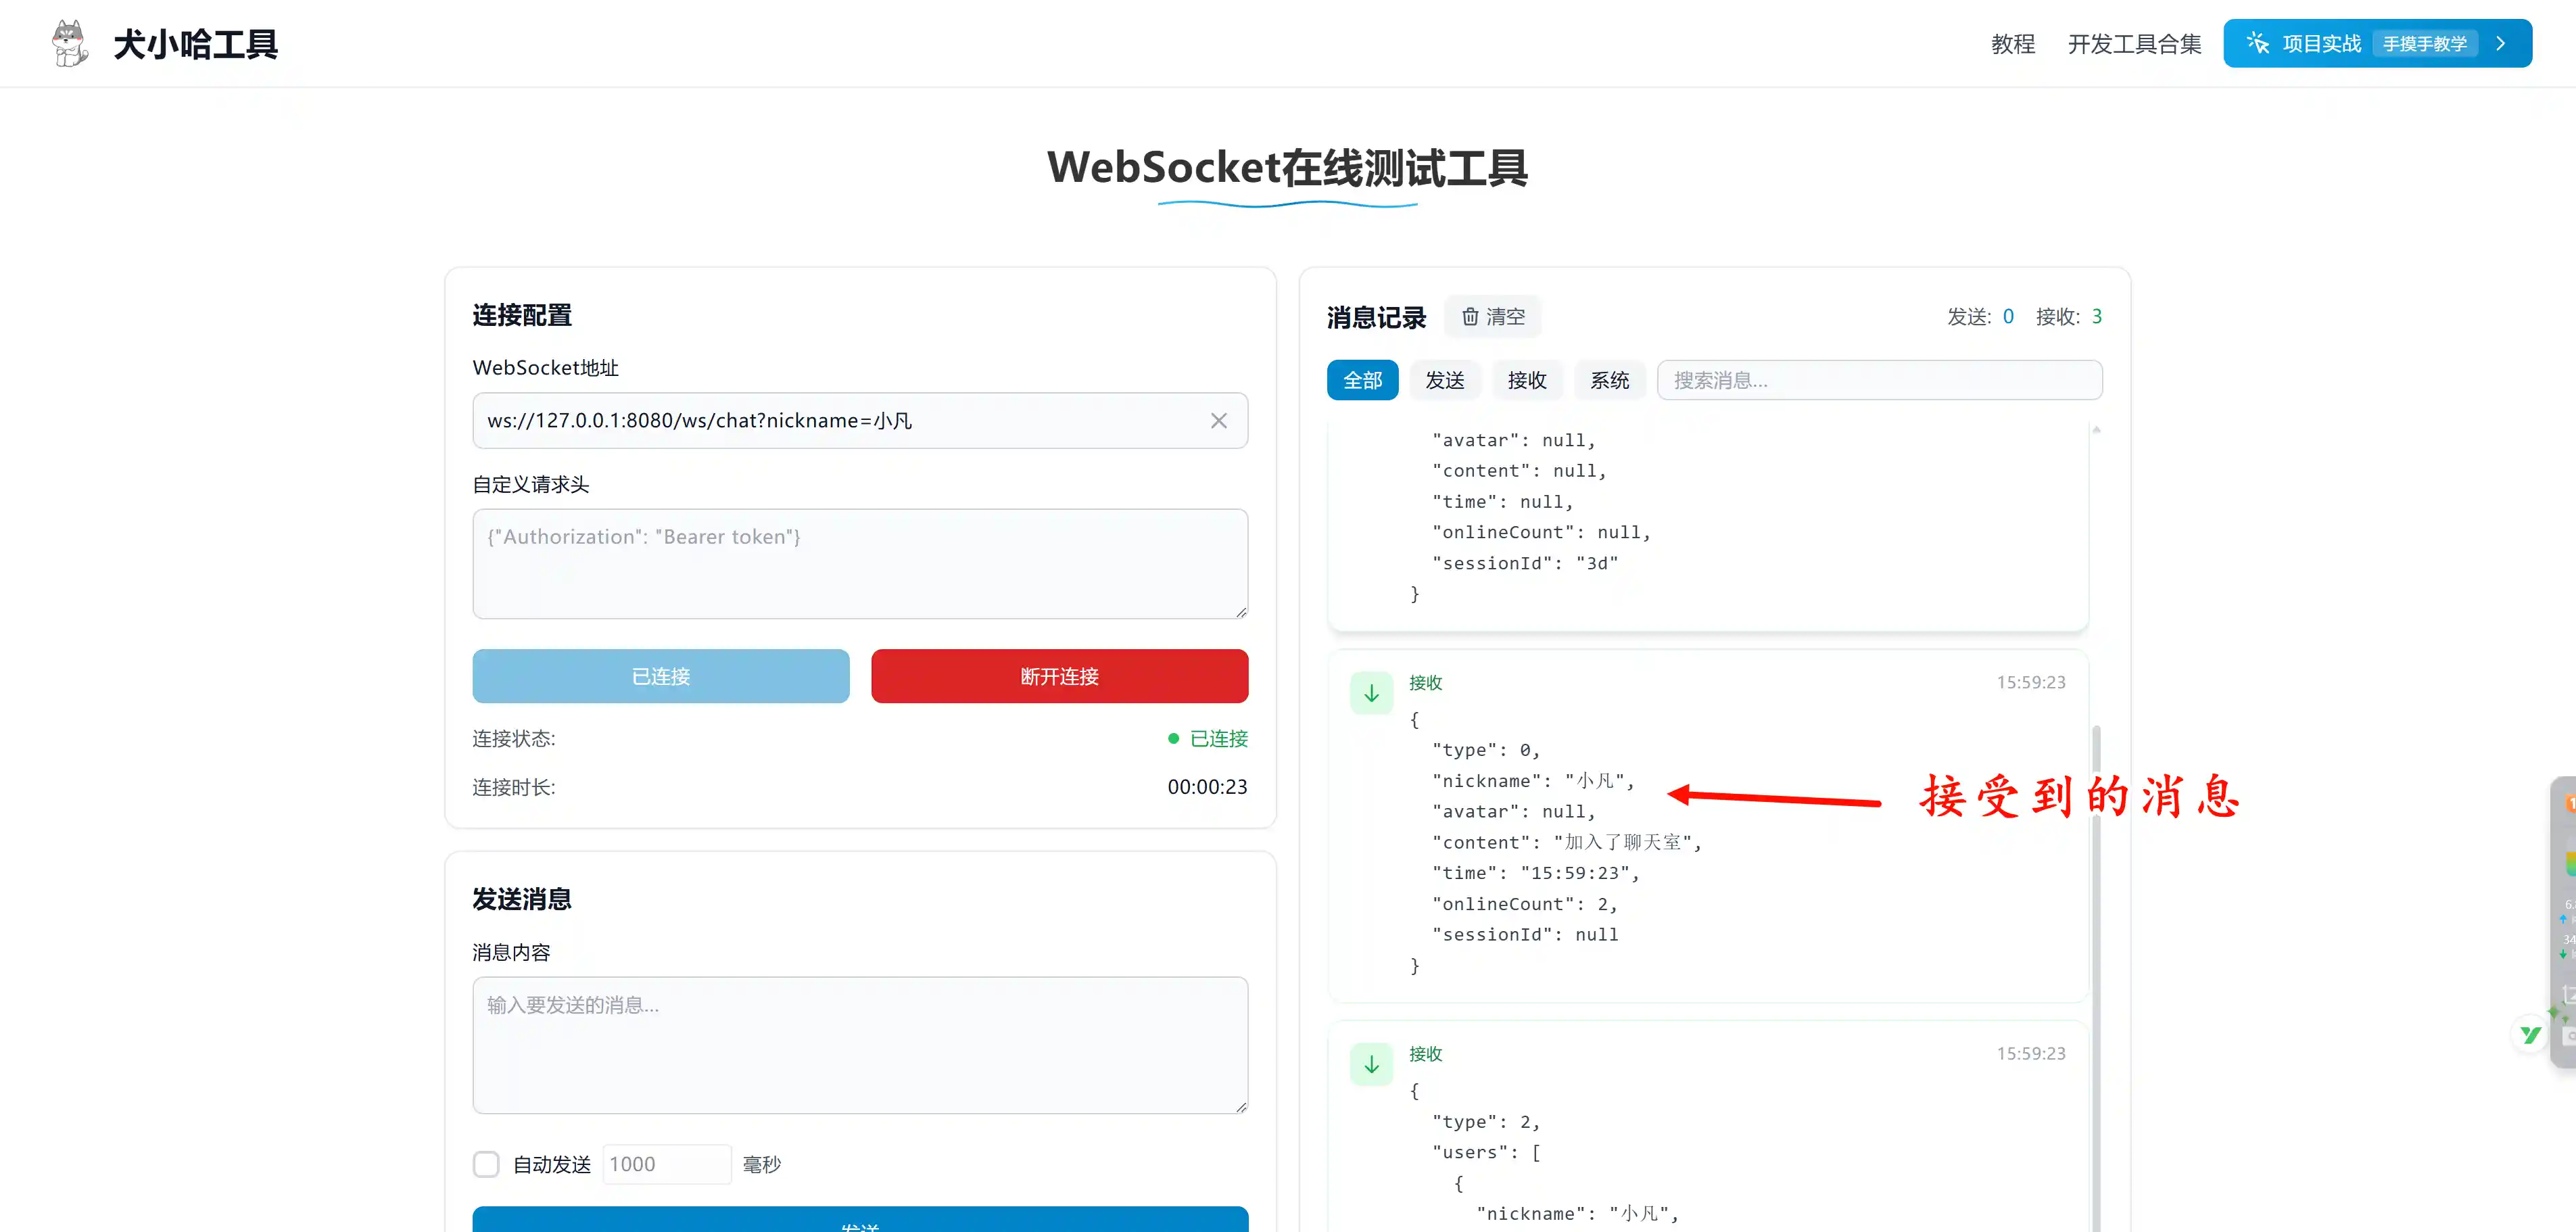Screen dimensions: 2576x1232
Task: Click the X icon to clear WebSocket address
Action: (1218, 420)
